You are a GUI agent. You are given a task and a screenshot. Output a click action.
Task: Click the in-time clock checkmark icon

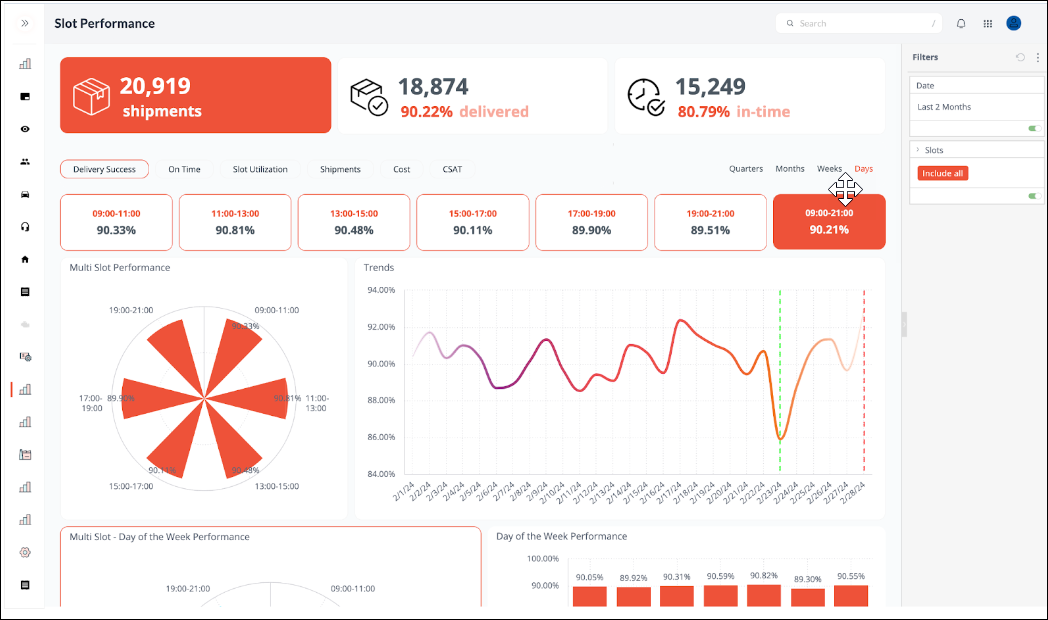pos(646,97)
